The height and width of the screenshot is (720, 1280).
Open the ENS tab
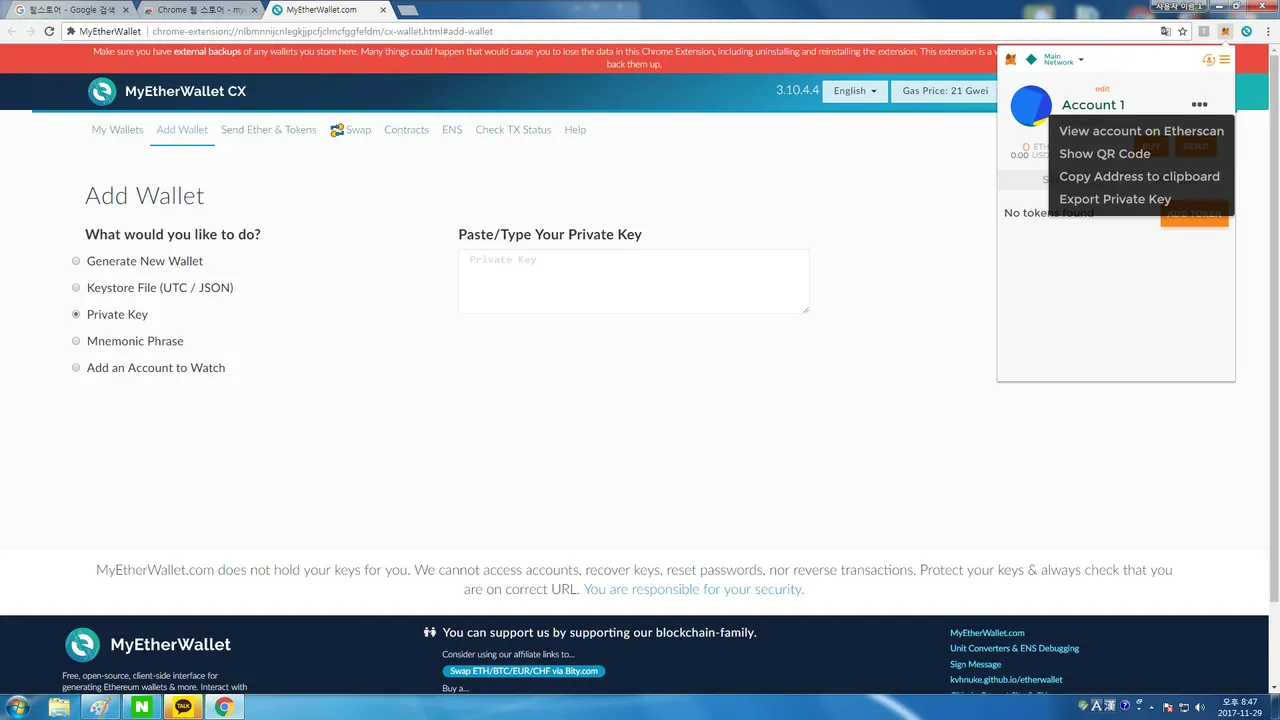pos(452,130)
